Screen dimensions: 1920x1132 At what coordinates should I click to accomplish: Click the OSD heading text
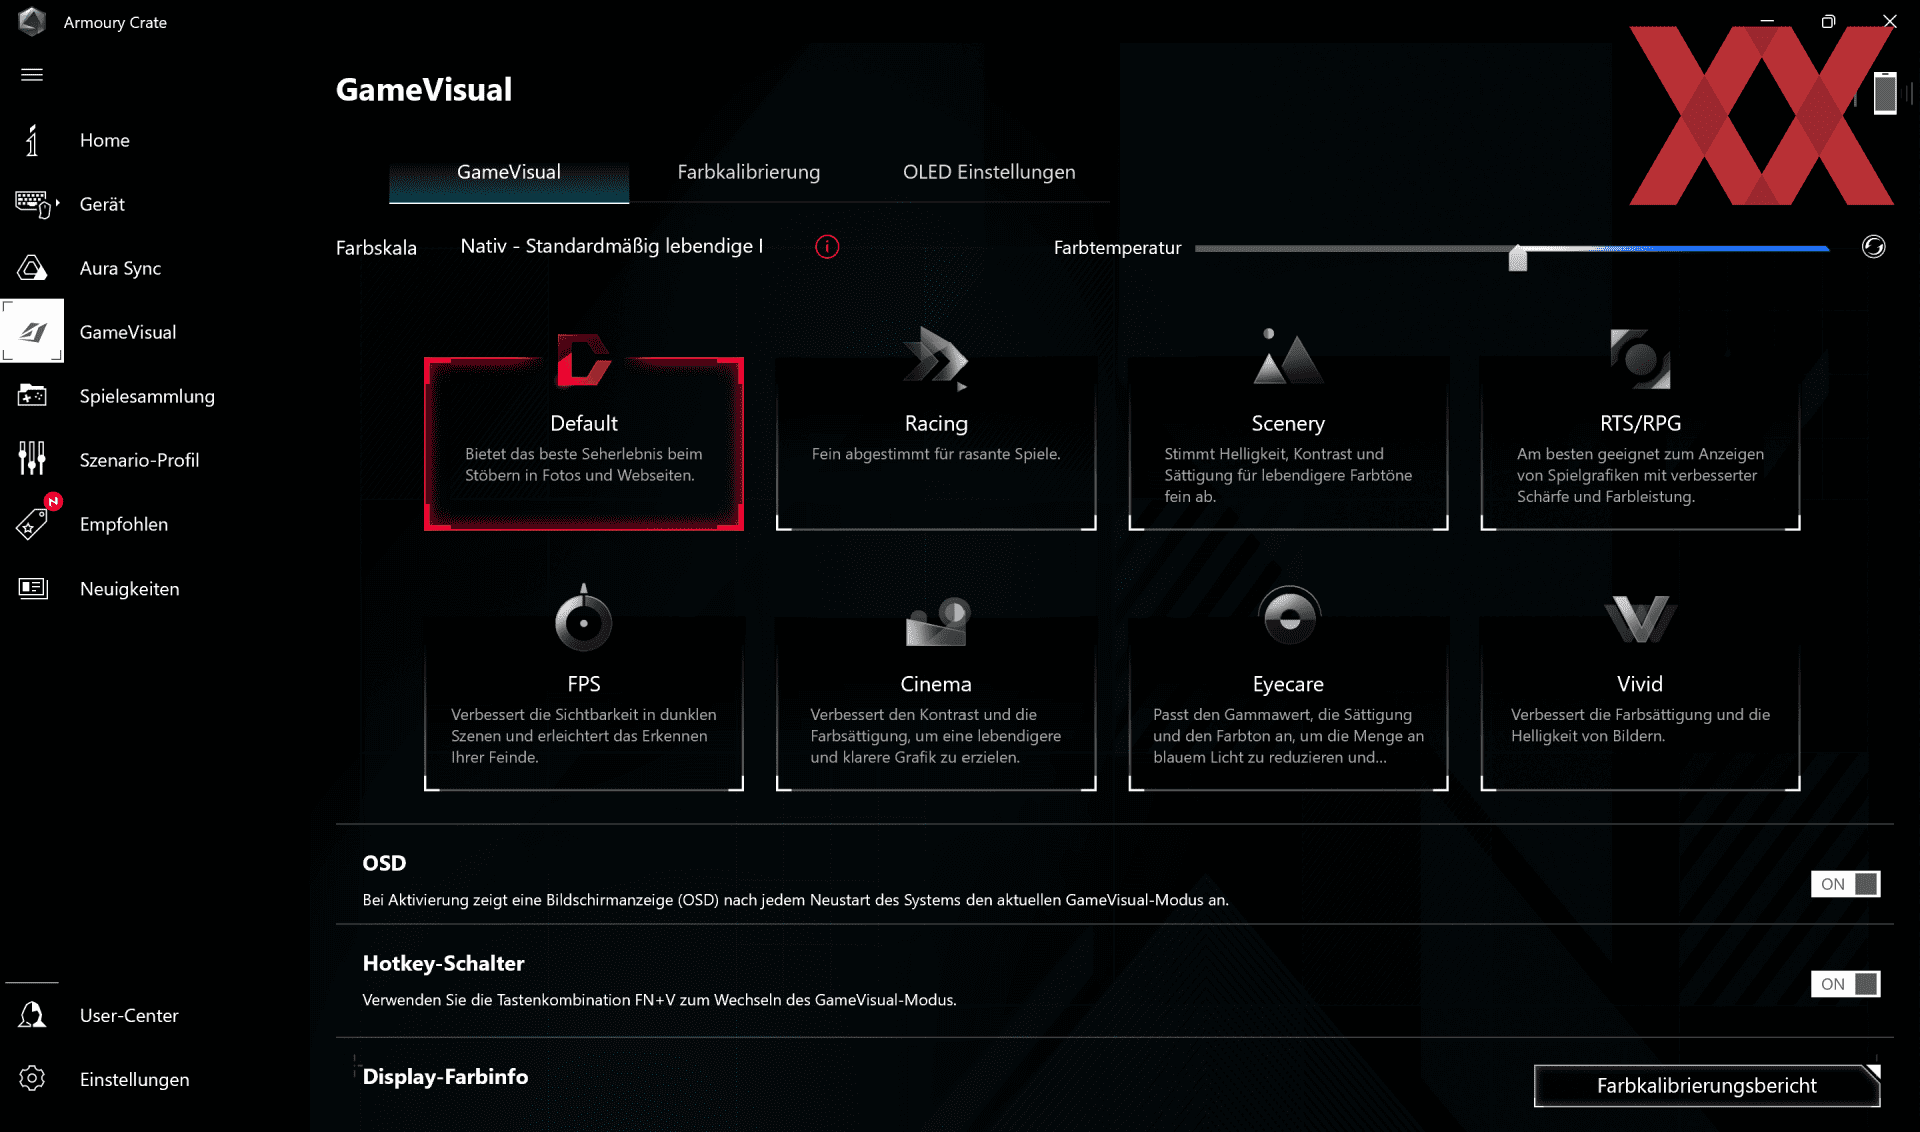[x=384, y=863]
